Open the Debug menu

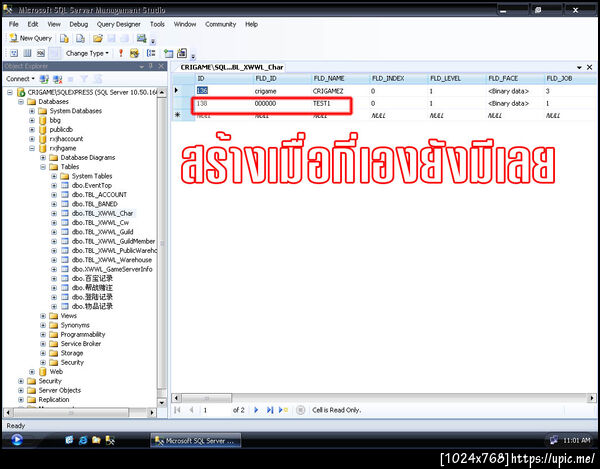tap(78, 24)
